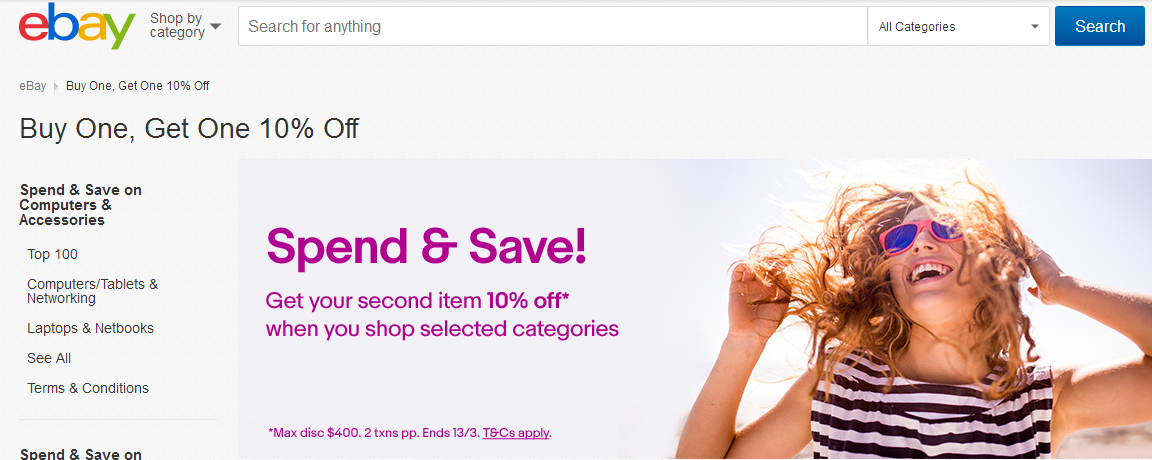This screenshot has height=460, width=1152.
Task: Click the Buy One, Get One 10% Off page title
Action: point(189,129)
